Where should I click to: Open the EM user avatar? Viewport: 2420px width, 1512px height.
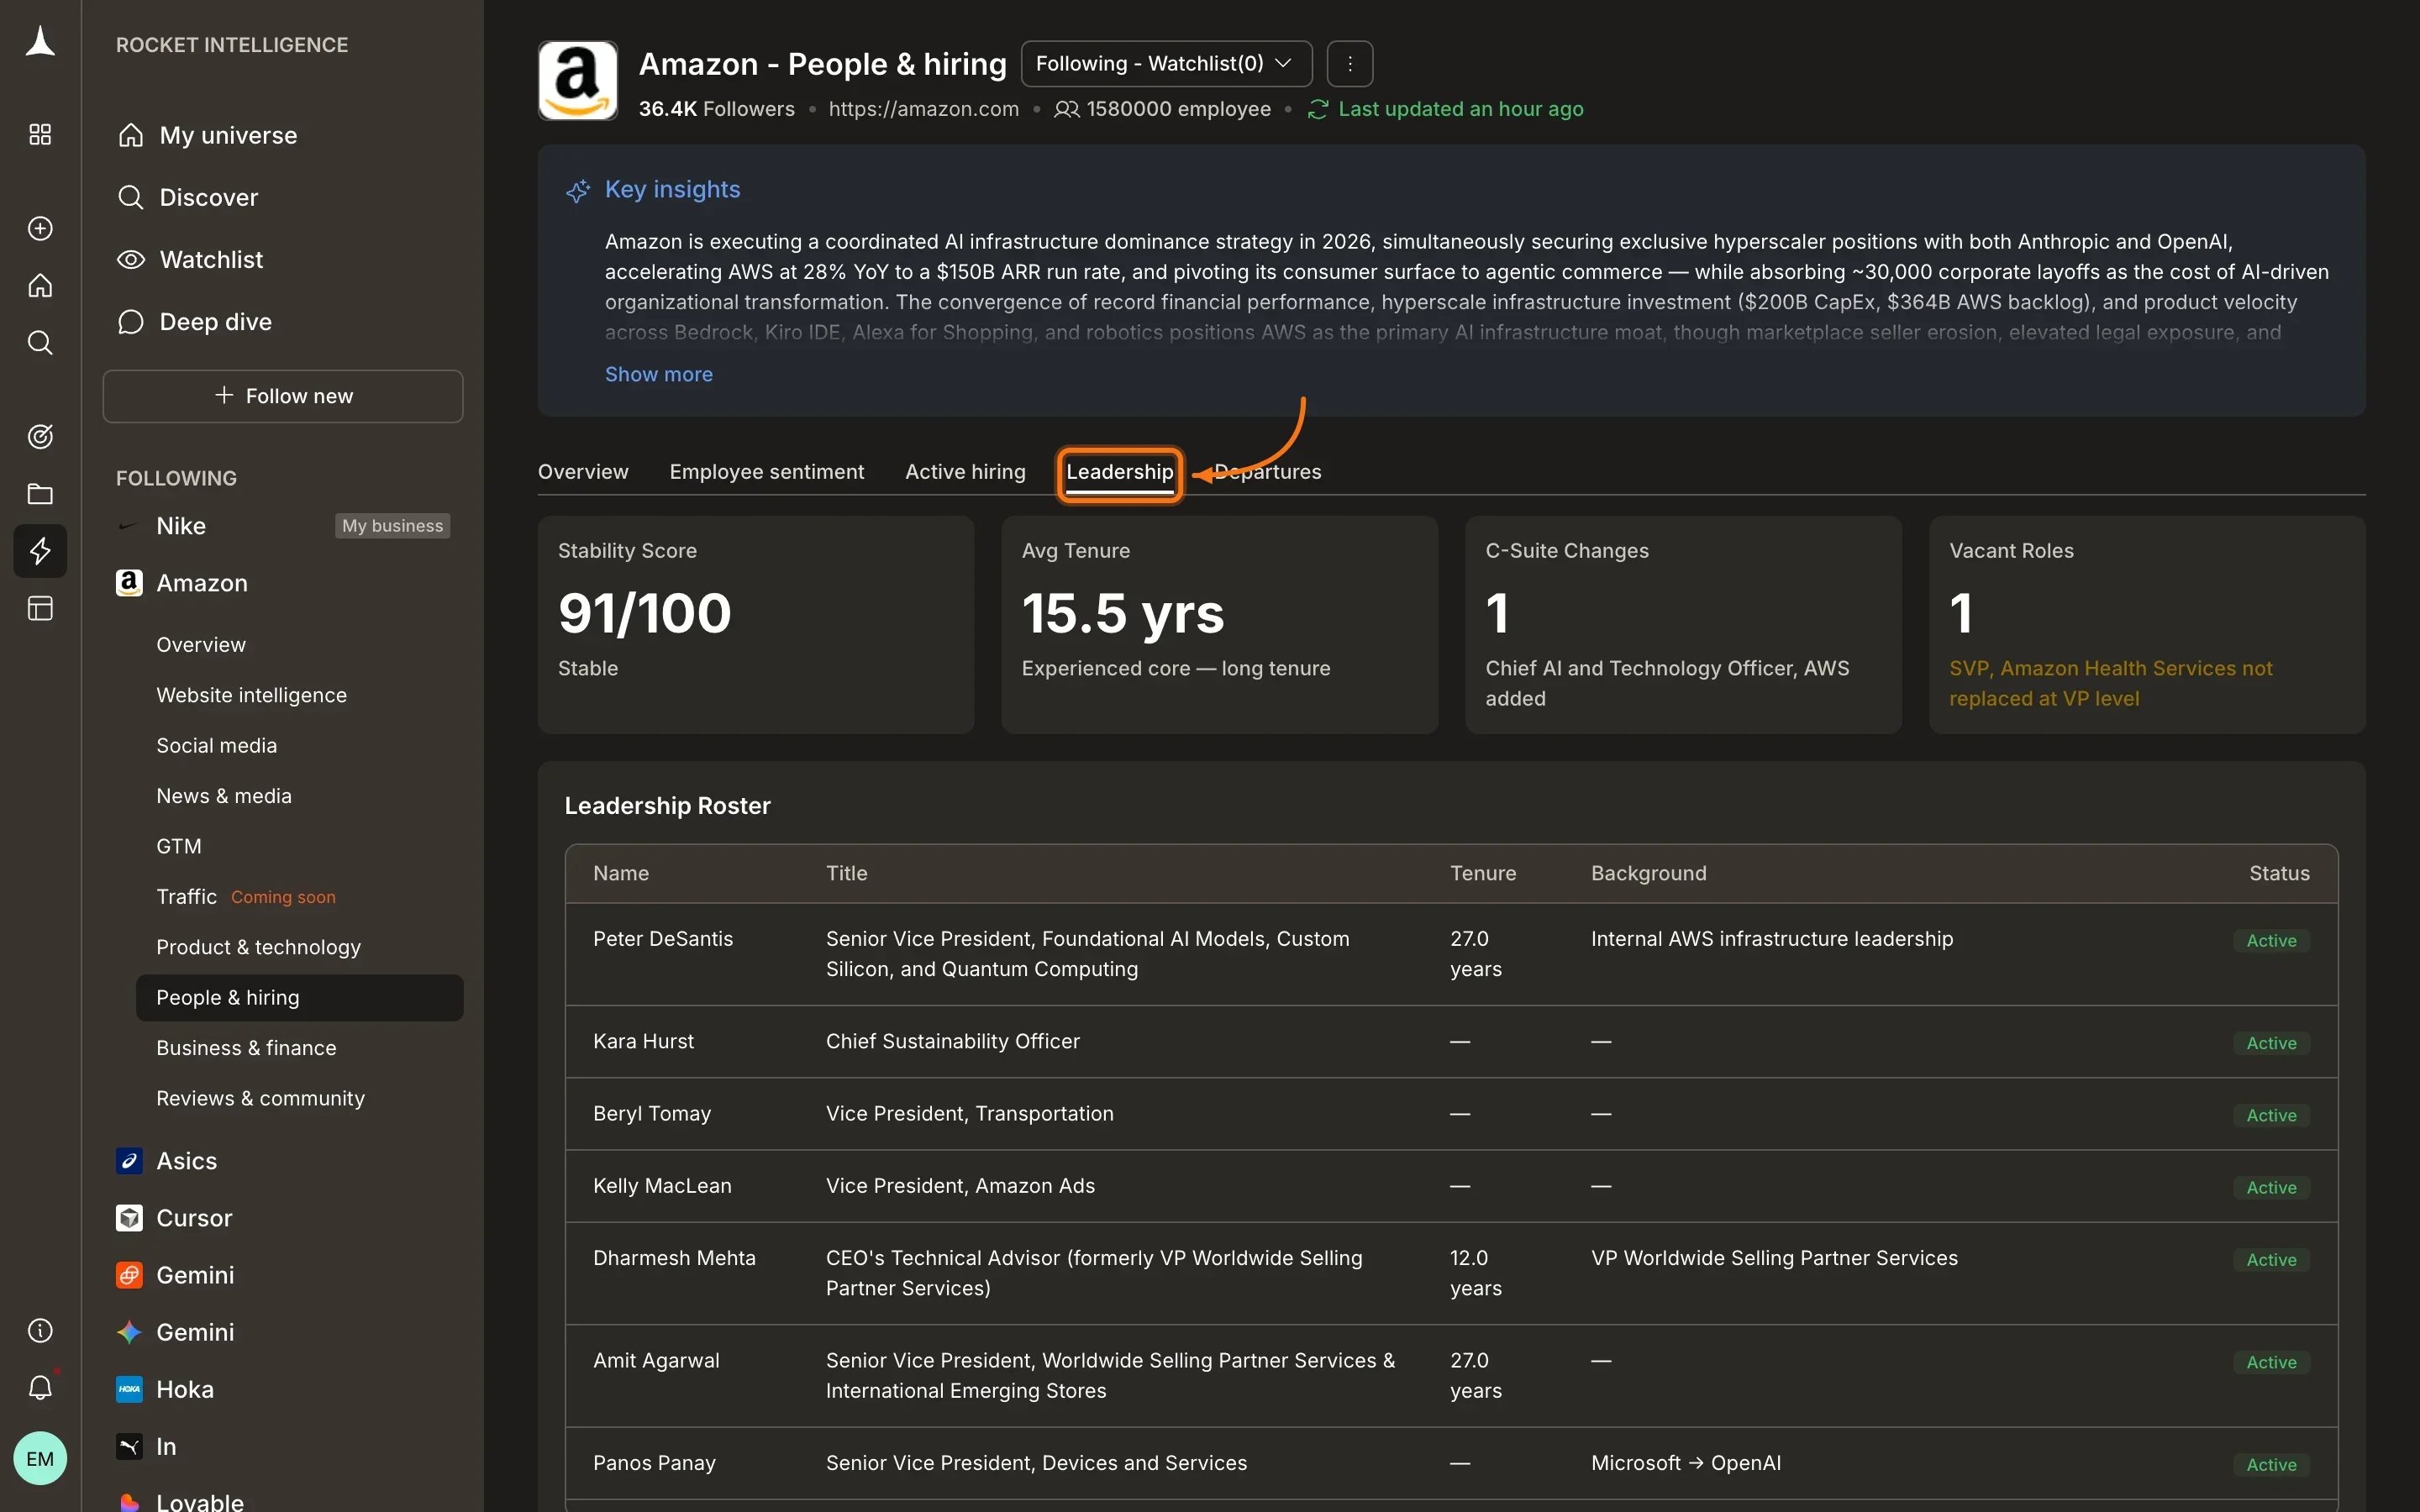coord(40,1458)
